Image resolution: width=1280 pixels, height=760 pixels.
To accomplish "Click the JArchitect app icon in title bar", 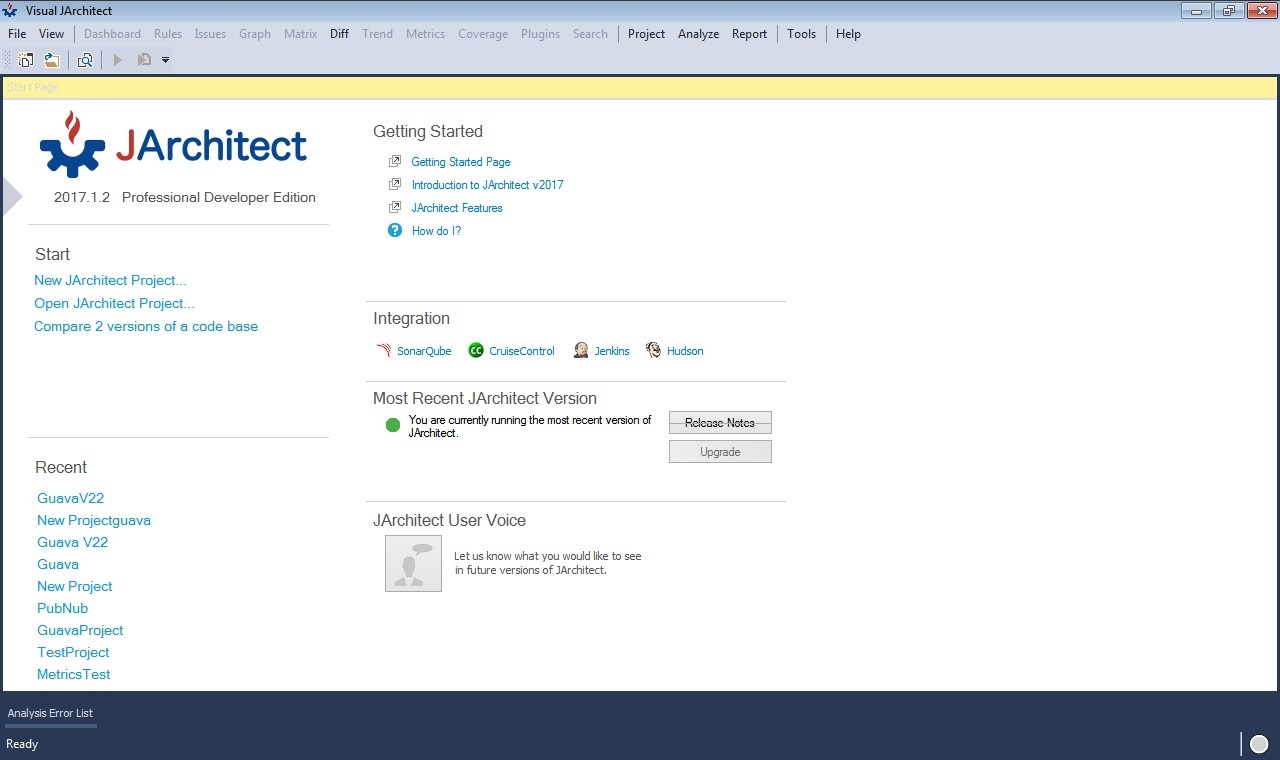I will coord(10,10).
